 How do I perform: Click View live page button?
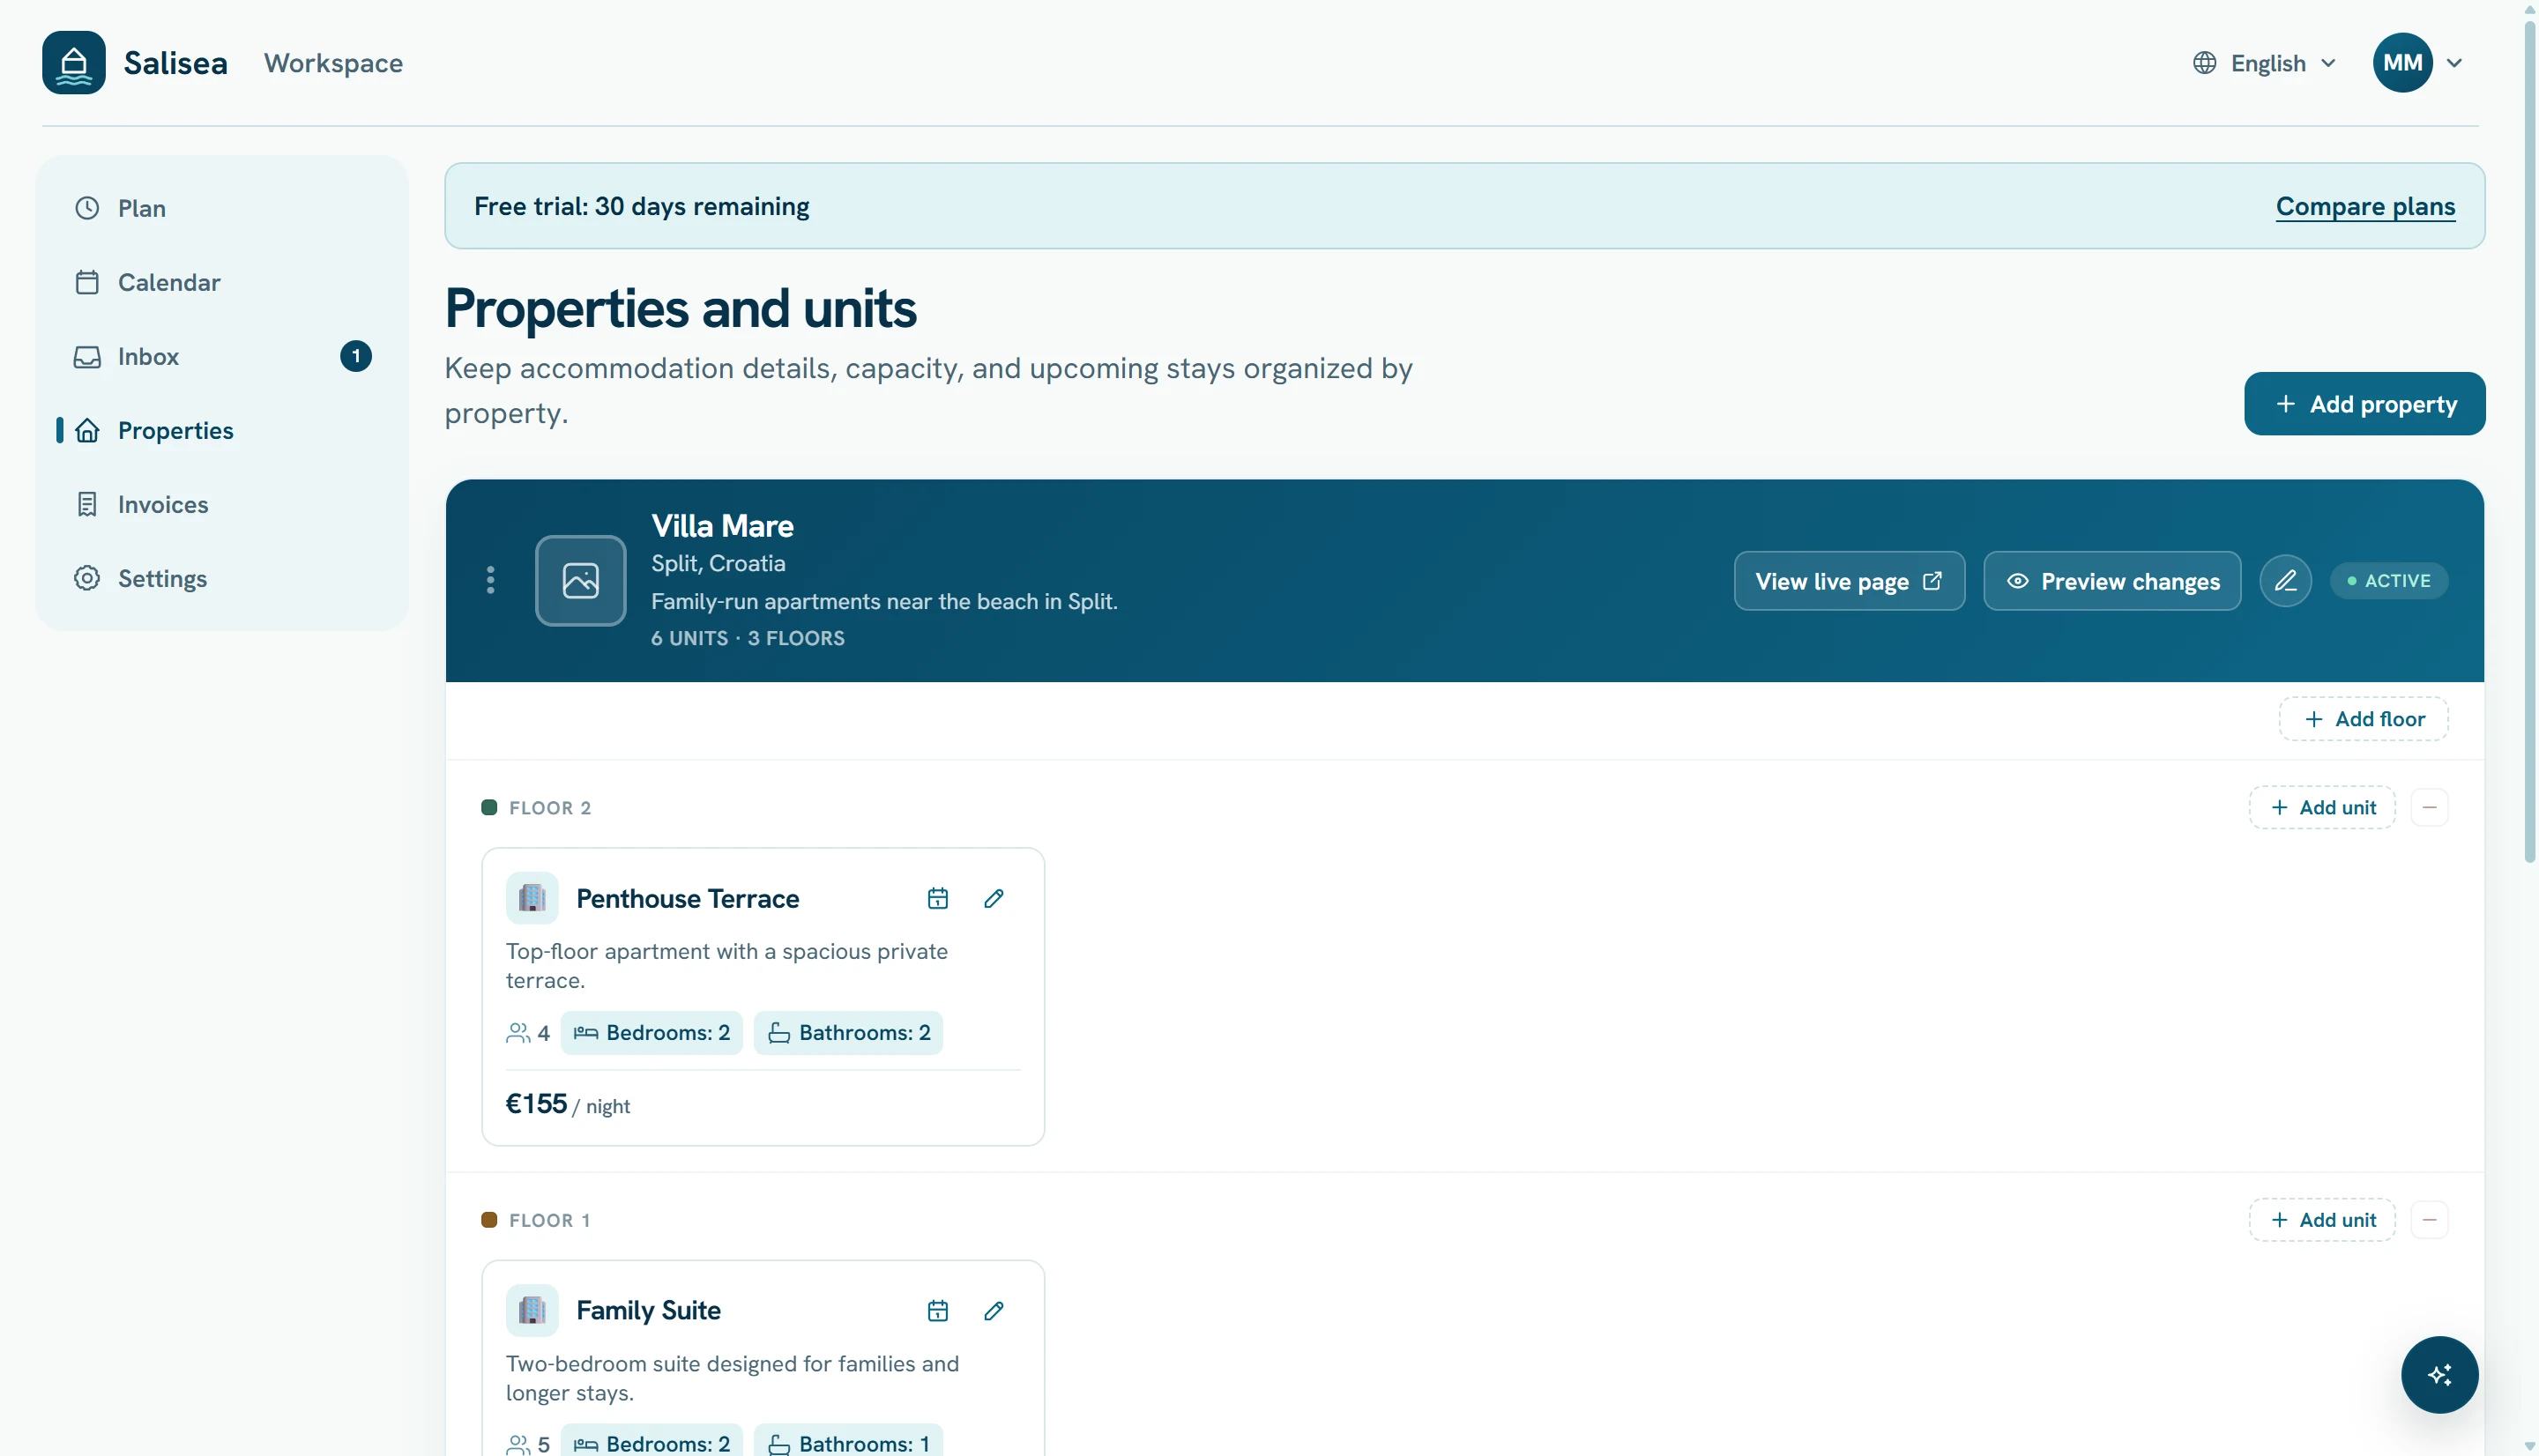(x=1849, y=581)
